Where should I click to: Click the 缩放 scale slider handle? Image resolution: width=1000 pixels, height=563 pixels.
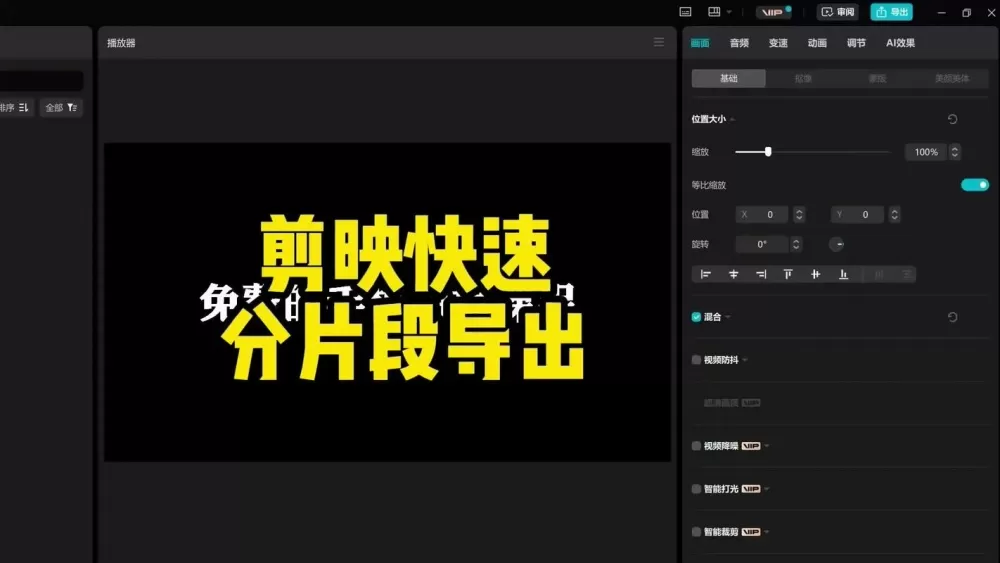(x=768, y=152)
